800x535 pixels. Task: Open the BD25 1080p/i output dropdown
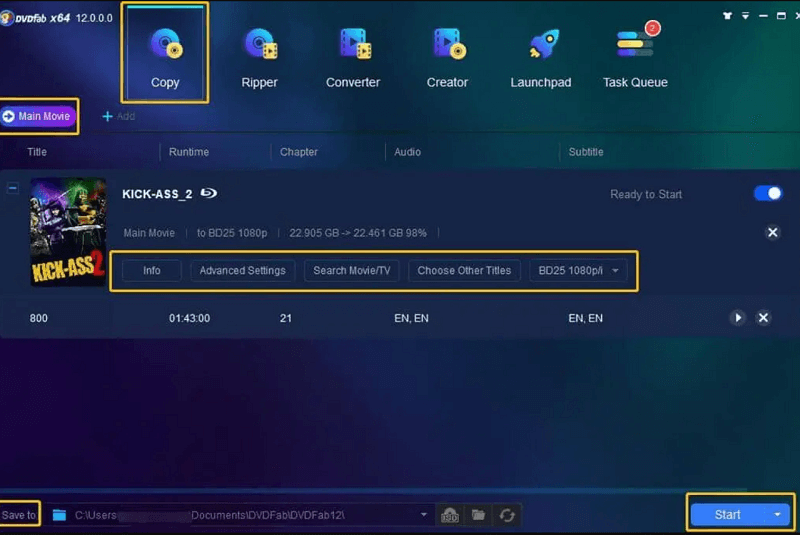(x=579, y=271)
